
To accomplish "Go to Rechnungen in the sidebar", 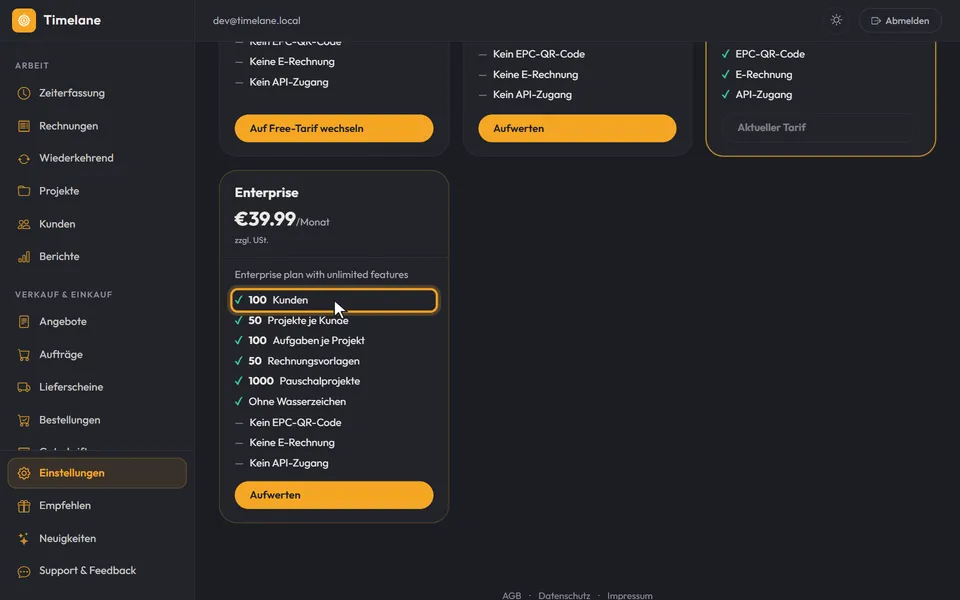I will pos(97,126).
